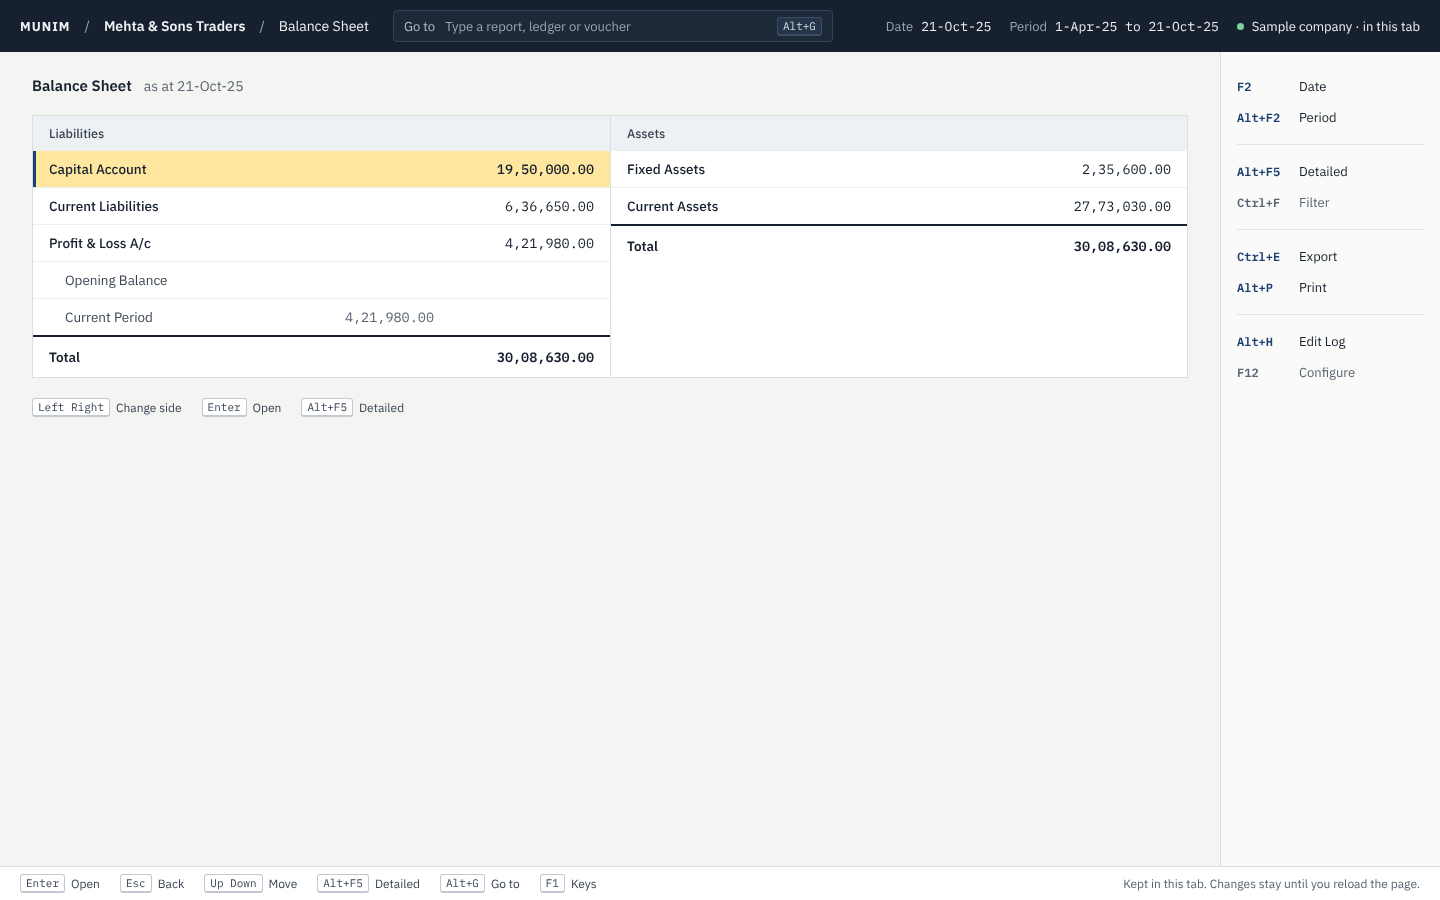Click Alt+F5 Detailed in bottom bar
This screenshot has height=900, width=1440.
tap(368, 884)
